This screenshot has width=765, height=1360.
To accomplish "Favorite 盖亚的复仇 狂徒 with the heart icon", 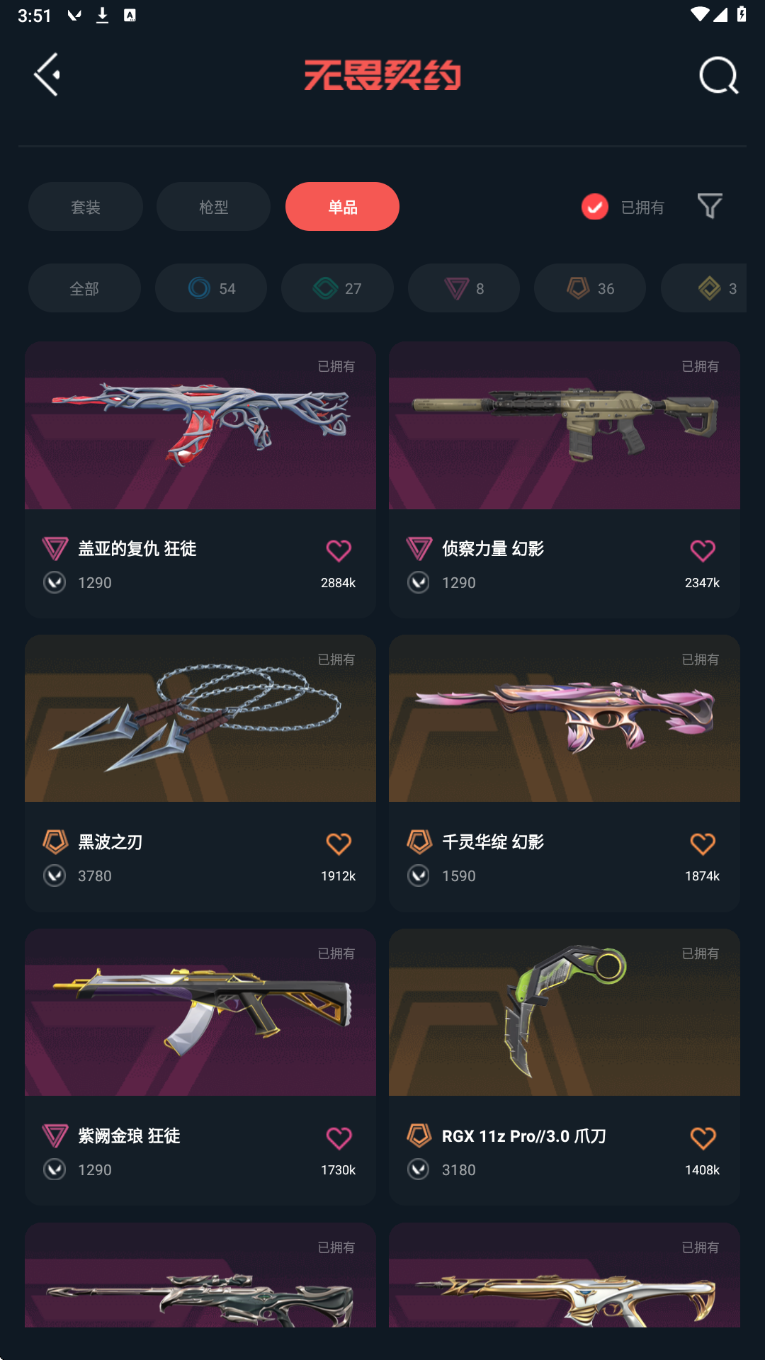I will coord(339,550).
